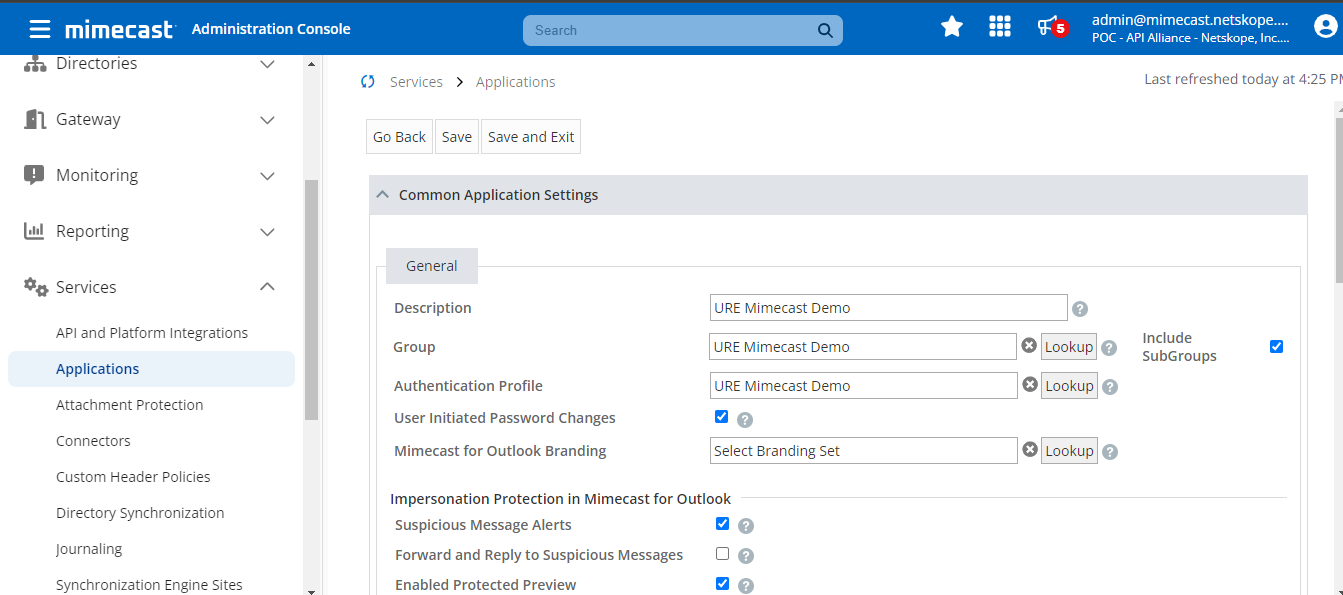Viewport: 1343px width, 595px height.
Task: Click Lookup button for Group
Action: coord(1069,347)
